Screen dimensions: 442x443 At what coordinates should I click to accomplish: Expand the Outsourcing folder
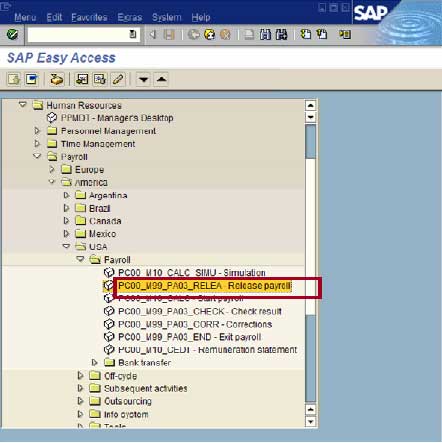(80, 401)
